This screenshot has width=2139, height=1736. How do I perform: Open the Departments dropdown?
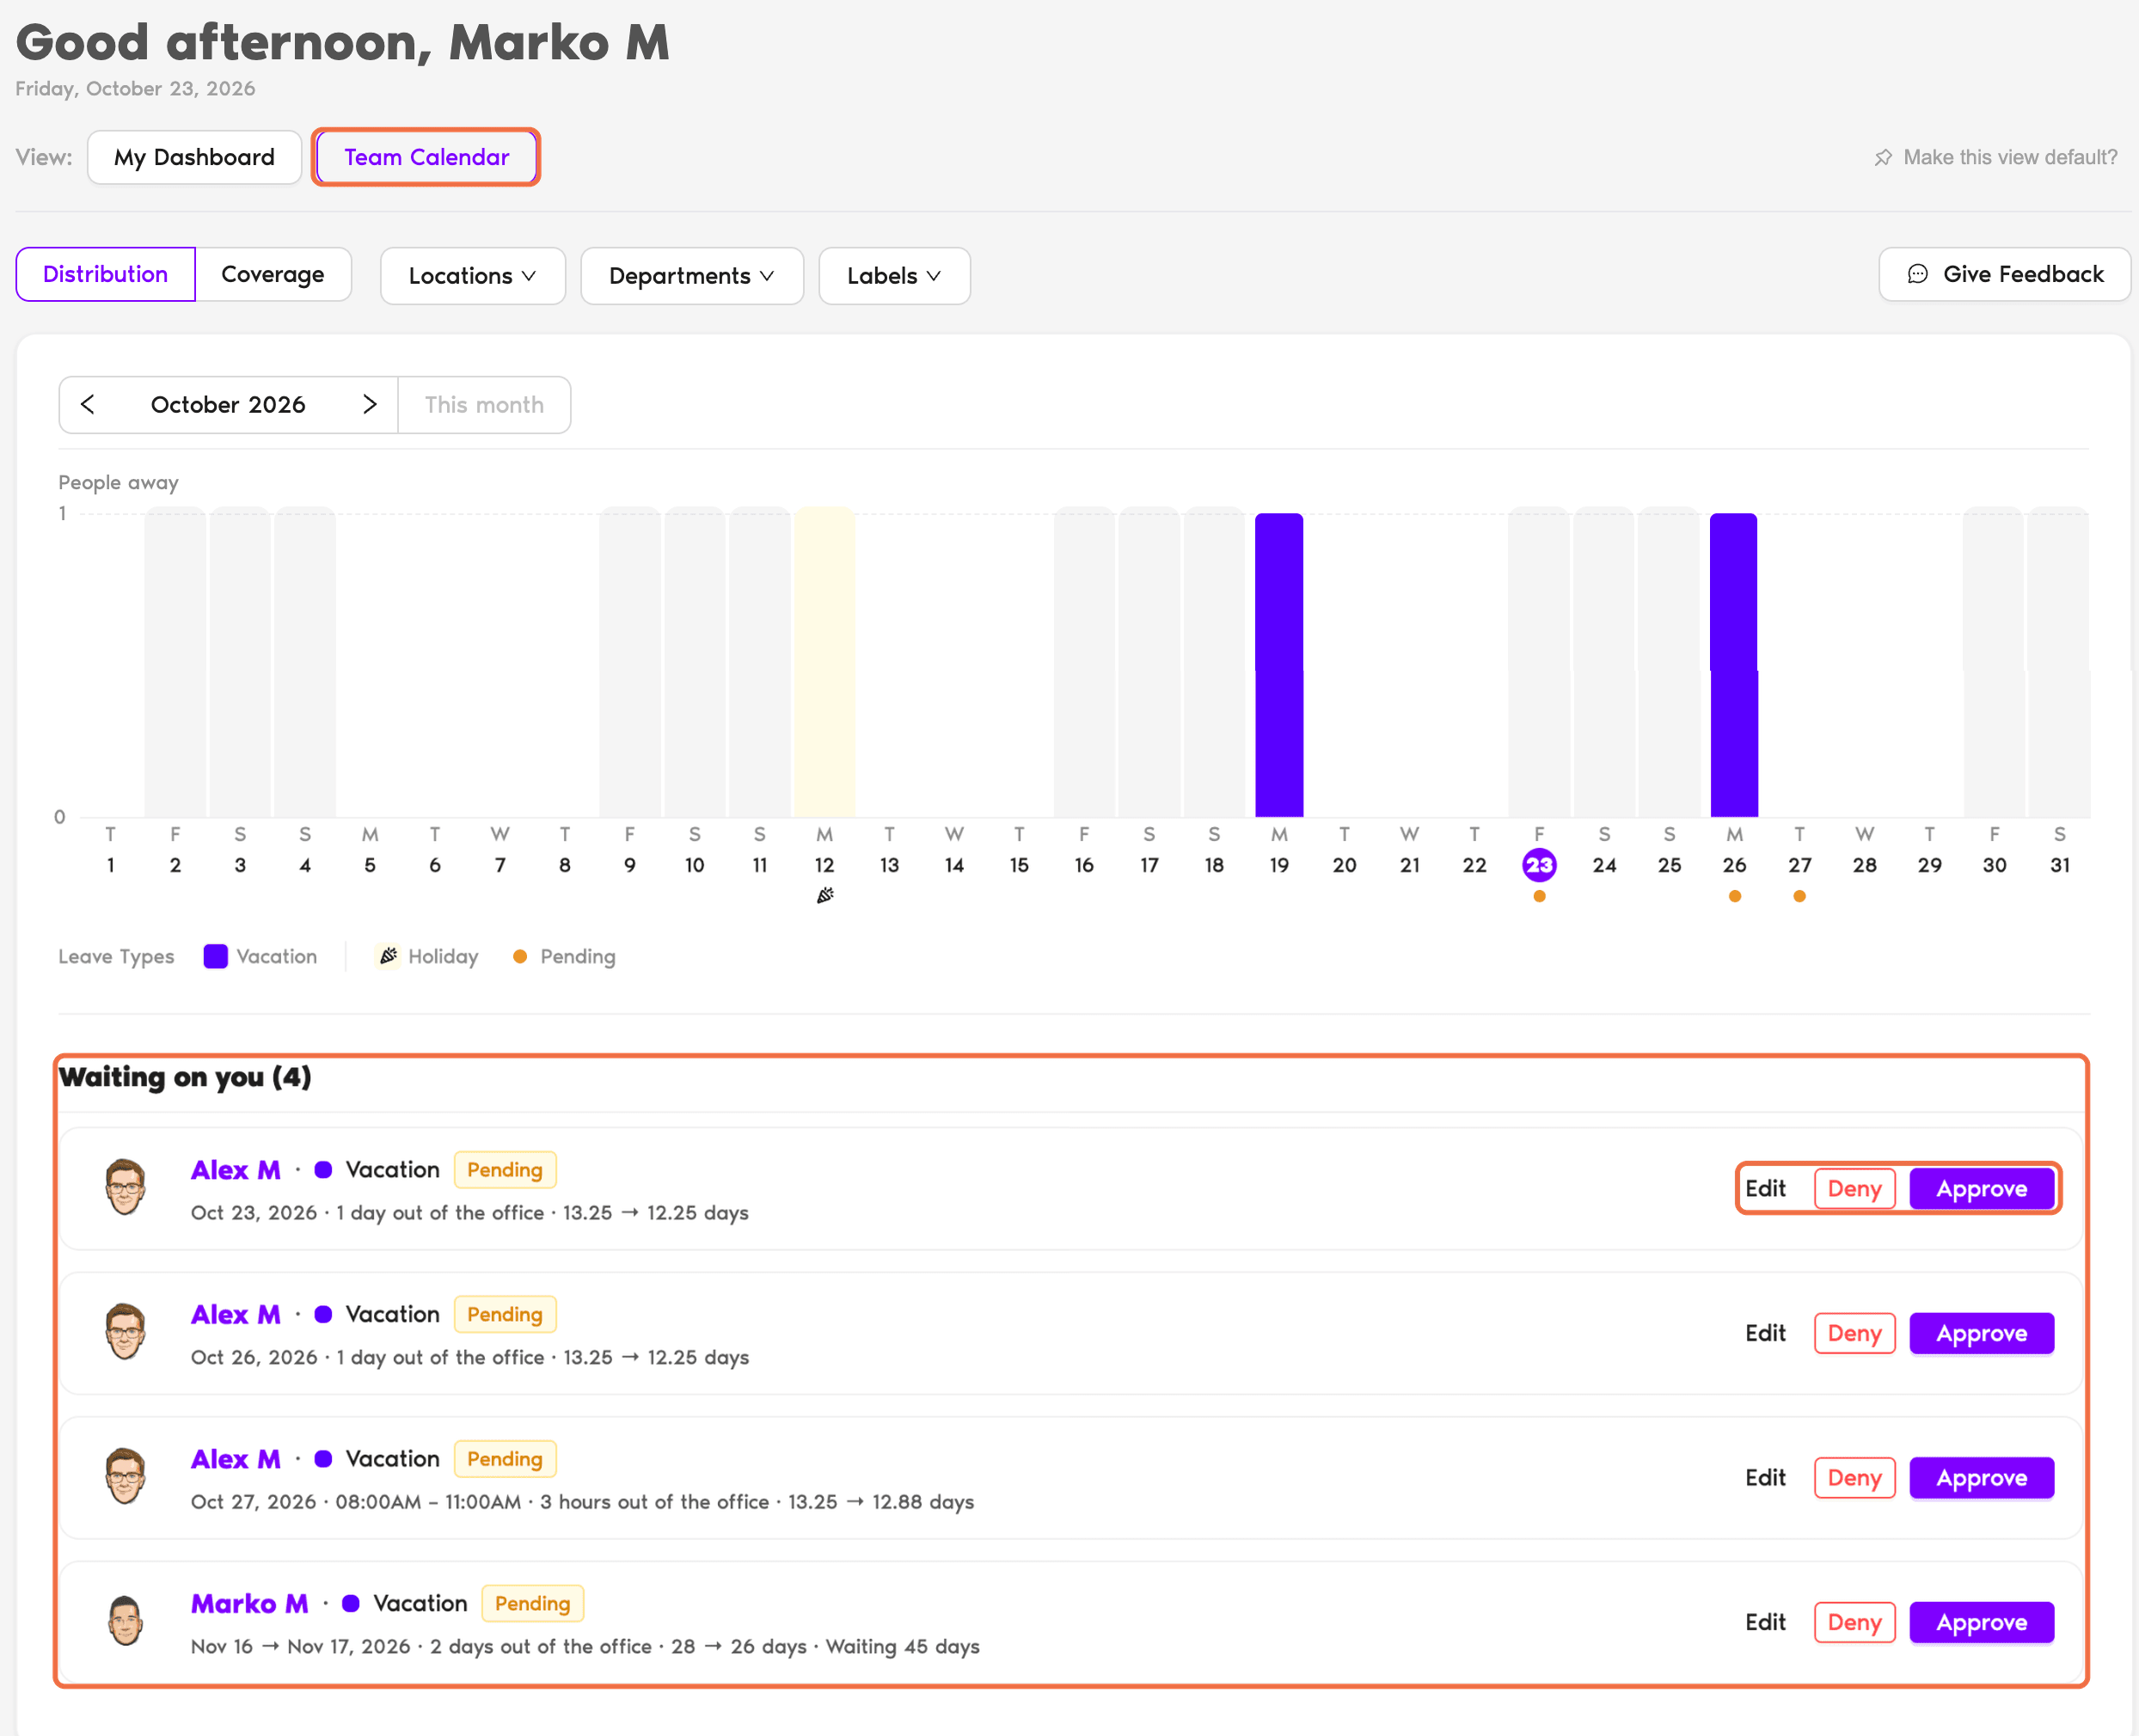click(x=692, y=276)
